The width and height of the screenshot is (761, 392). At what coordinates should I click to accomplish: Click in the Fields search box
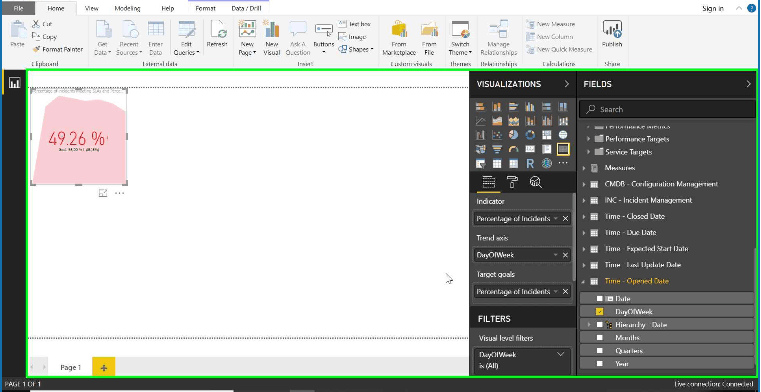tap(667, 110)
